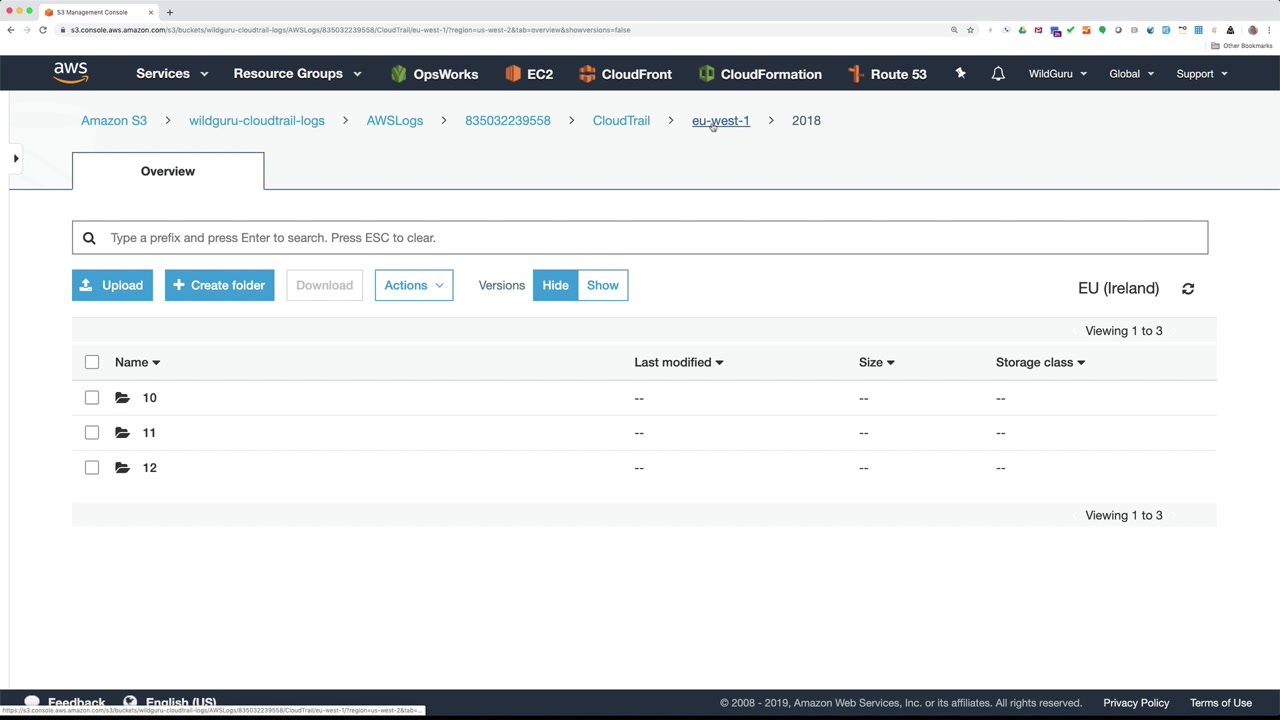Sort by the Size column
This screenshot has width=1280, height=720.
(x=876, y=362)
